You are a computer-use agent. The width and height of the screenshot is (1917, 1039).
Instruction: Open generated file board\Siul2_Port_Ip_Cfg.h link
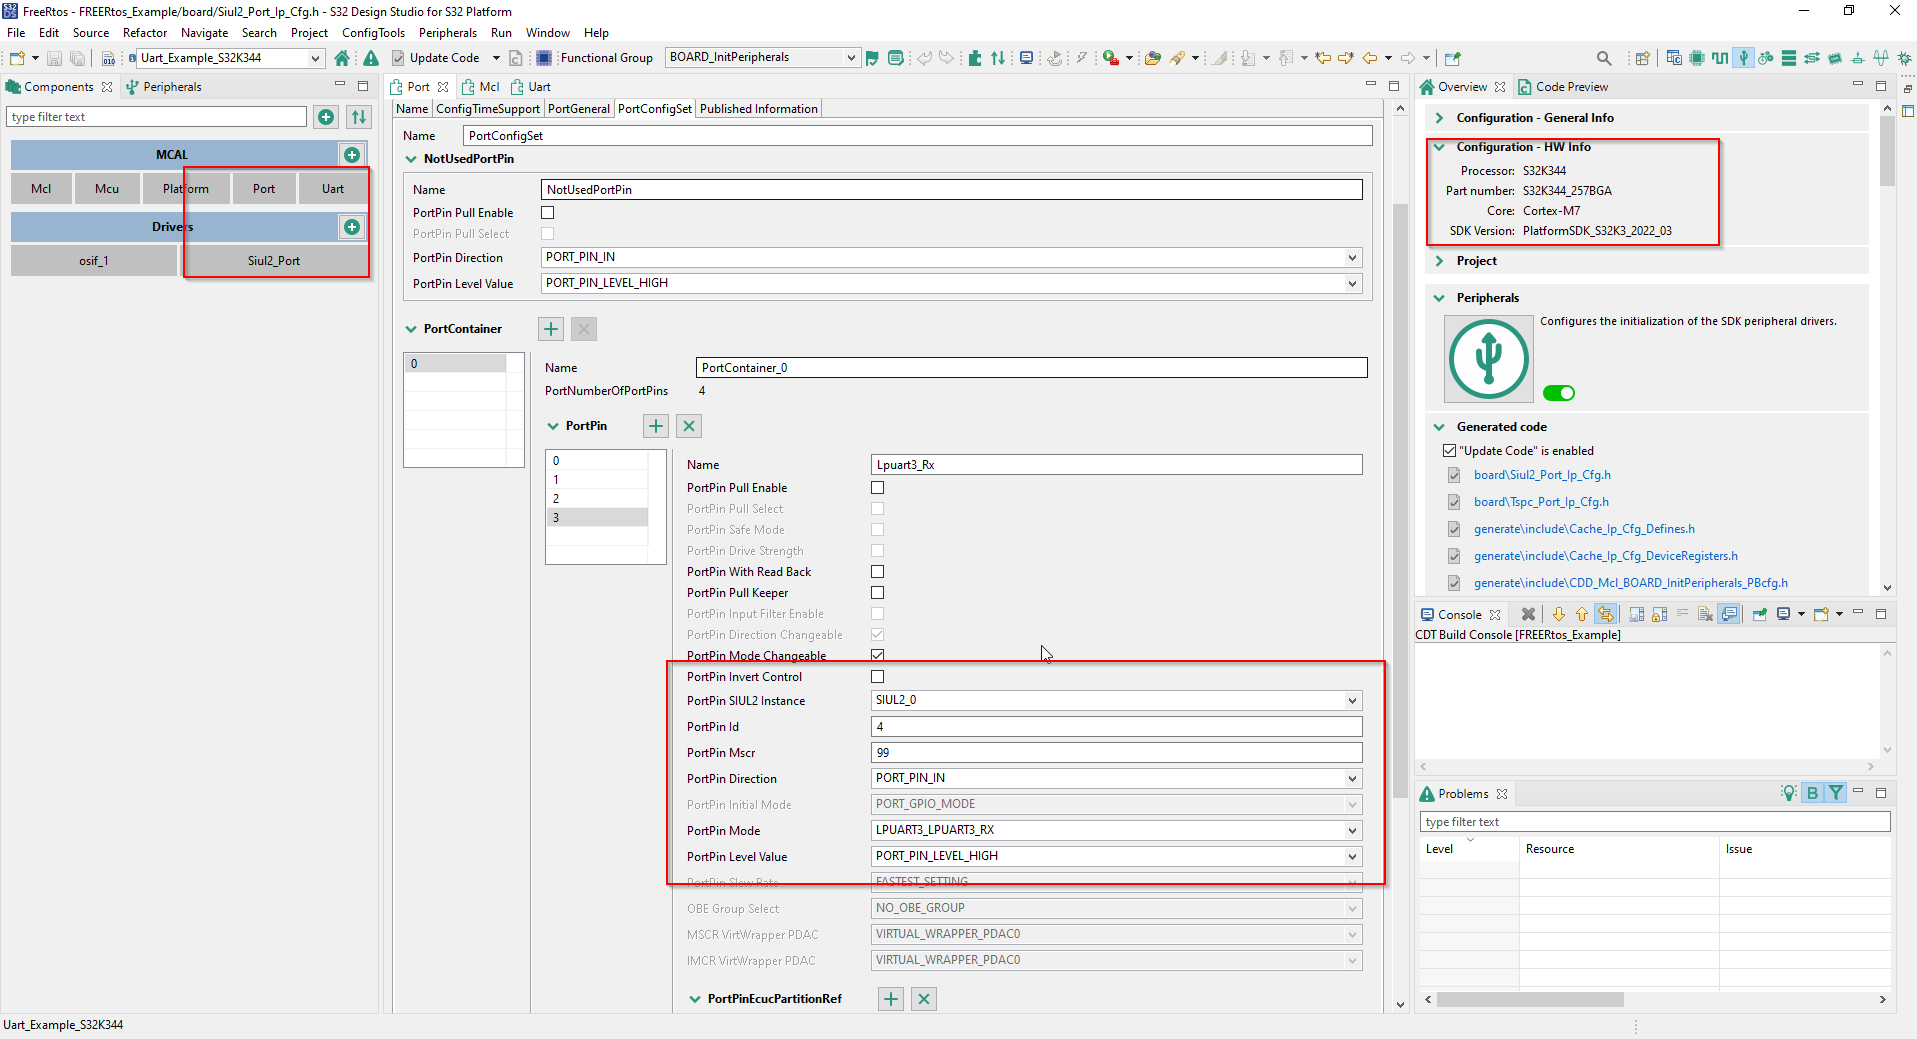click(1542, 475)
